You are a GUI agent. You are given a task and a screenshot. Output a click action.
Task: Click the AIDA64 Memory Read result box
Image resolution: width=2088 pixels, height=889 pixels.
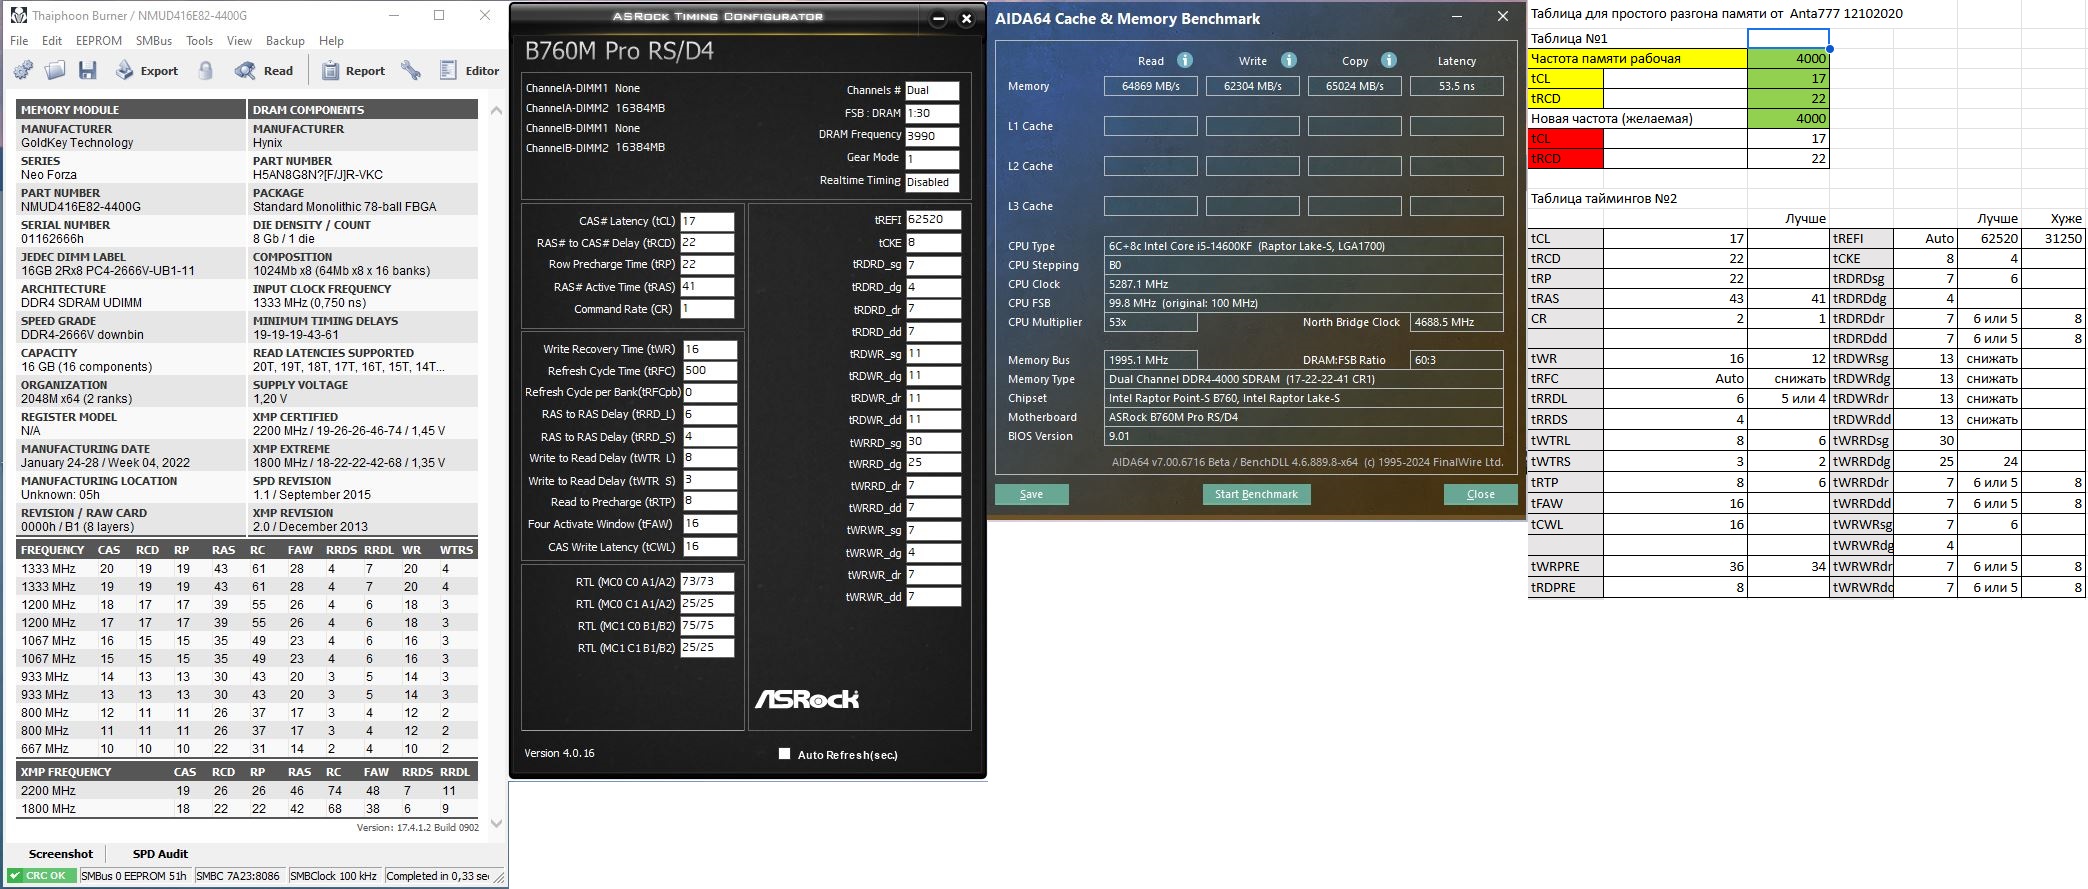click(x=1150, y=86)
